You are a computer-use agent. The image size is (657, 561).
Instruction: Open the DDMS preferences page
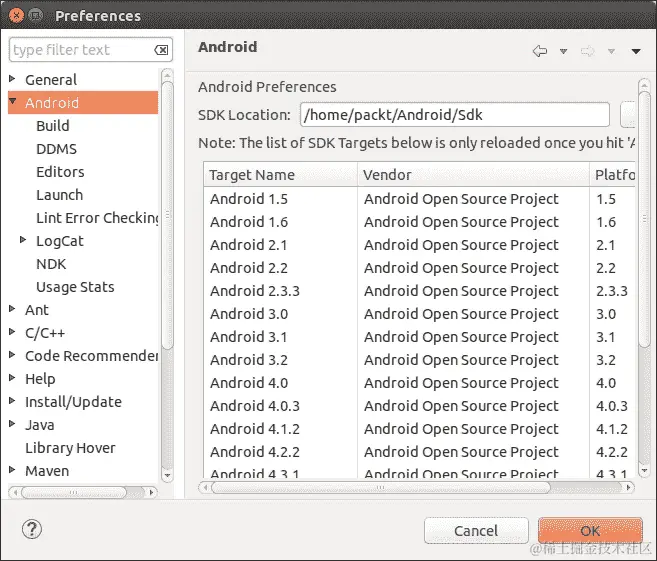(x=57, y=149)
